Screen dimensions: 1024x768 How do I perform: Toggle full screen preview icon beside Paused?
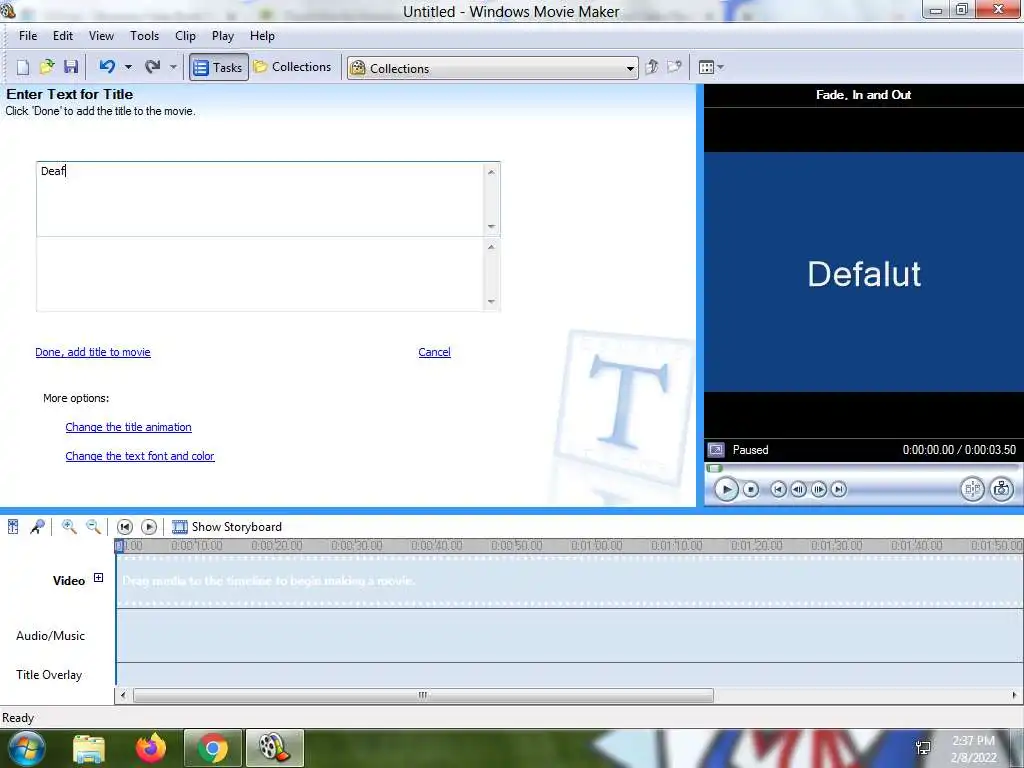pyautogui.click(x=716, y=450)
